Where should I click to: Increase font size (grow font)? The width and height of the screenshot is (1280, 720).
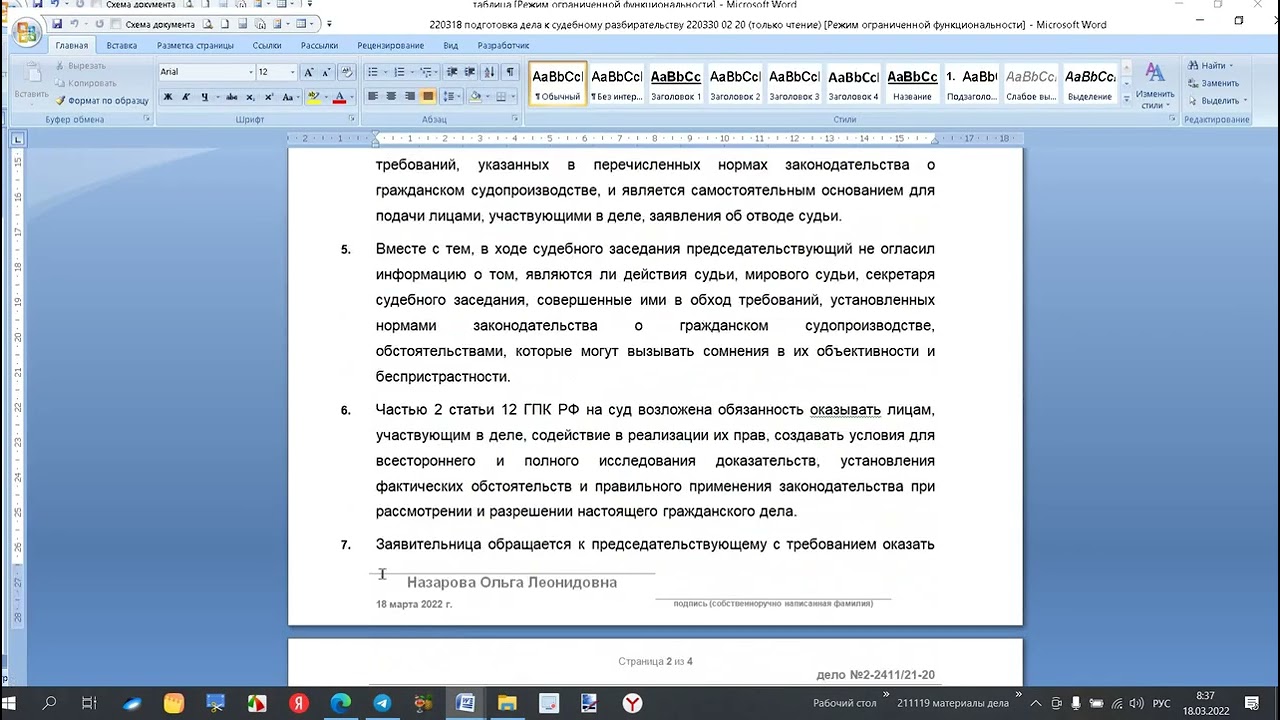[x=309, y=72]
